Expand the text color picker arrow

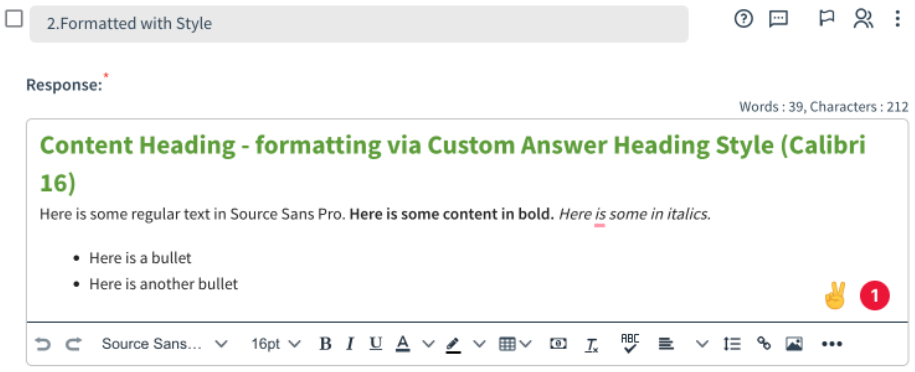[428, 344]
